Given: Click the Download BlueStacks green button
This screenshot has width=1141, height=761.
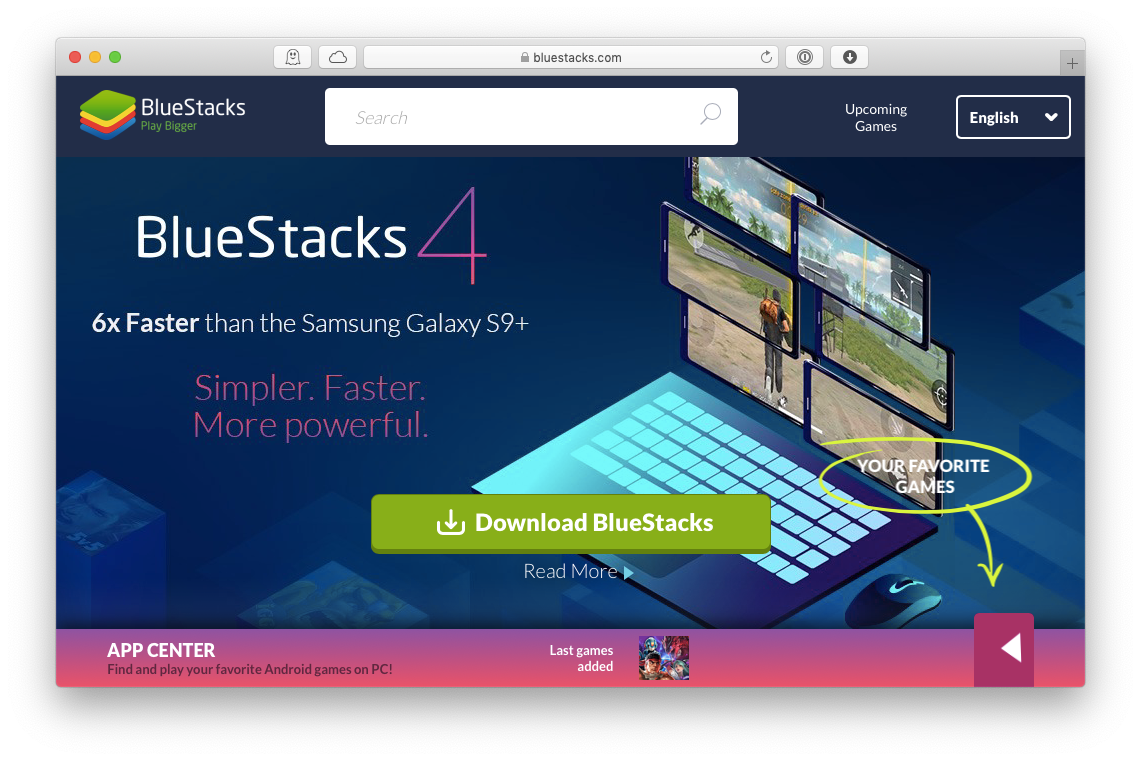Looking at the screenshot, I should pos(571,523).
